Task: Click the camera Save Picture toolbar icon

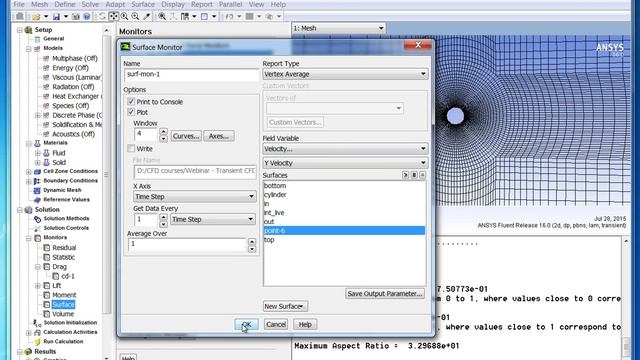Action: (x=76, y=16)
